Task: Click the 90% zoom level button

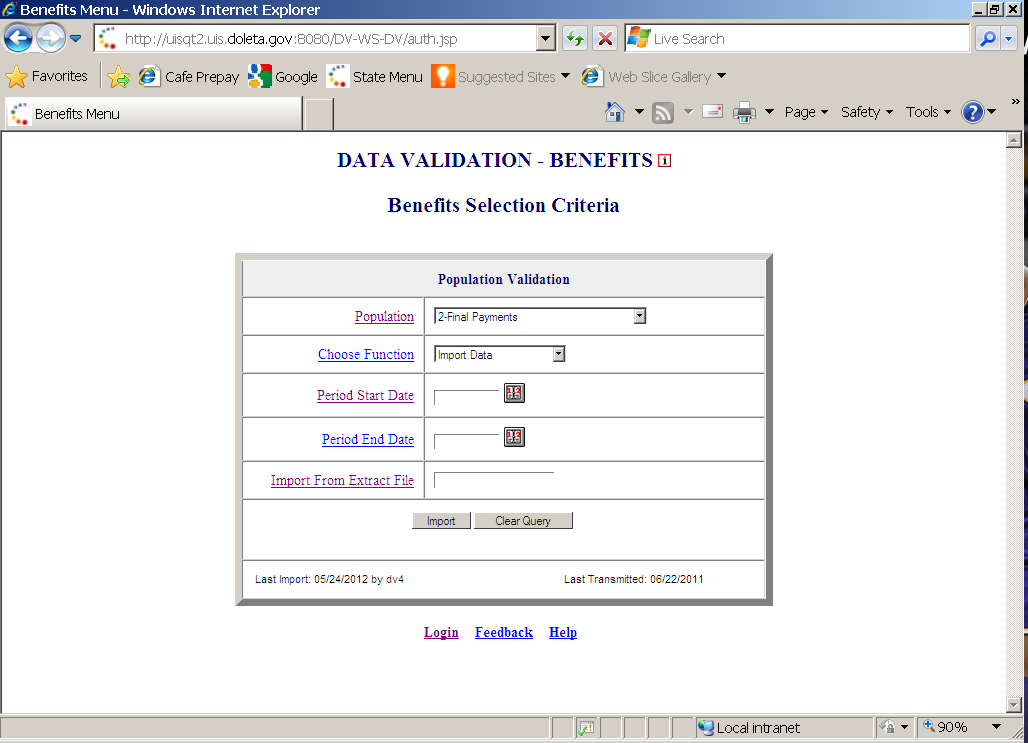Action: [946, 727]
